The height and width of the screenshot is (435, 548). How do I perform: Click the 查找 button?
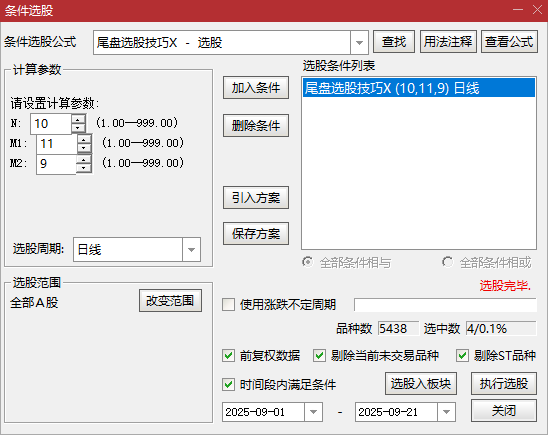394,42
